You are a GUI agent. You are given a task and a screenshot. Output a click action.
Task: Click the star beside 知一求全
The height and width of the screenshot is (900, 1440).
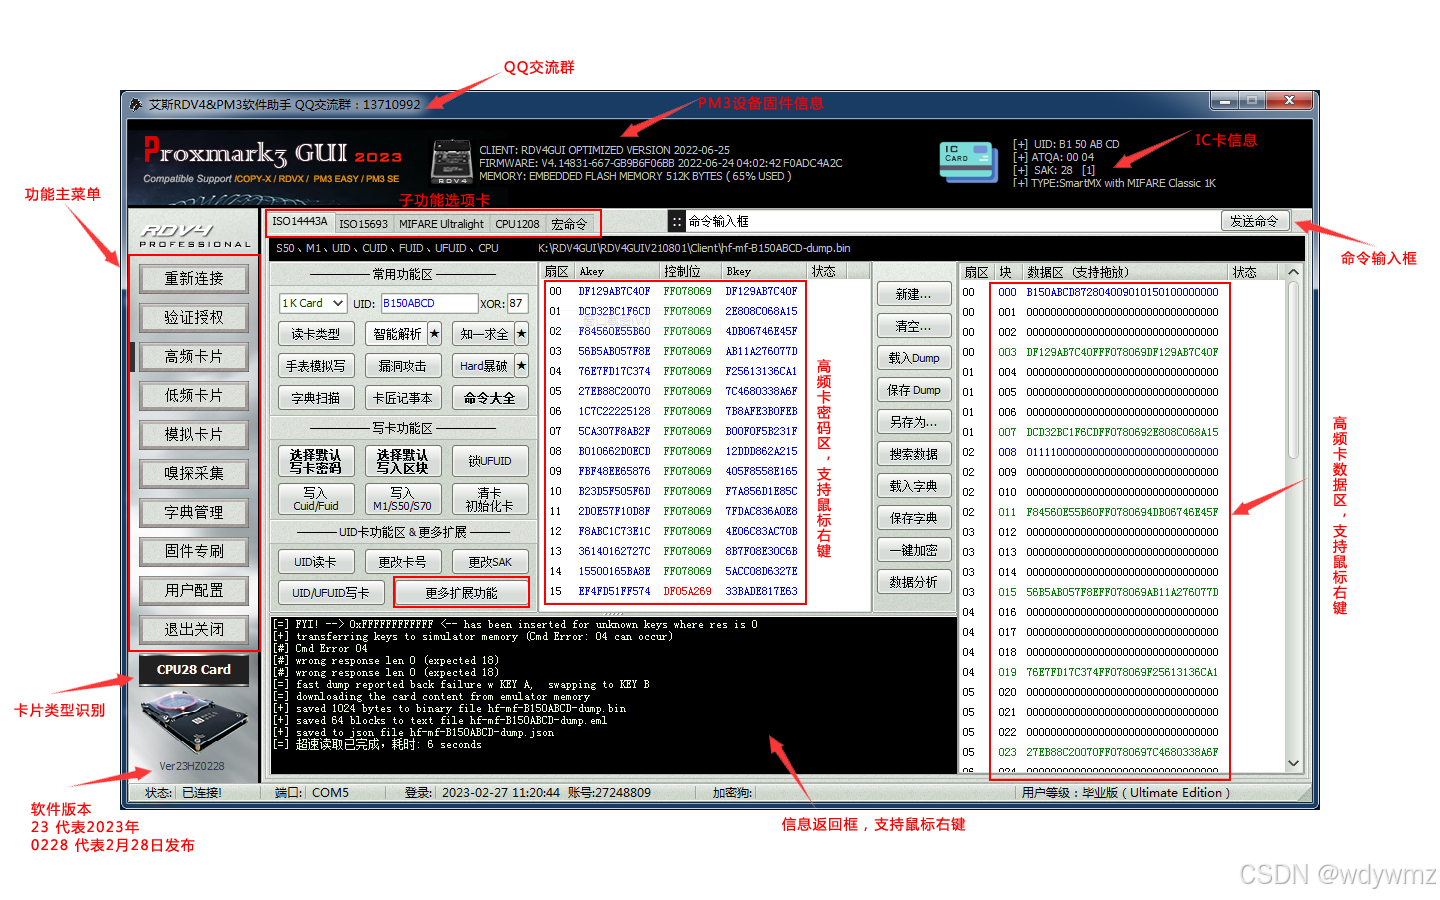[x=521, y=333]
